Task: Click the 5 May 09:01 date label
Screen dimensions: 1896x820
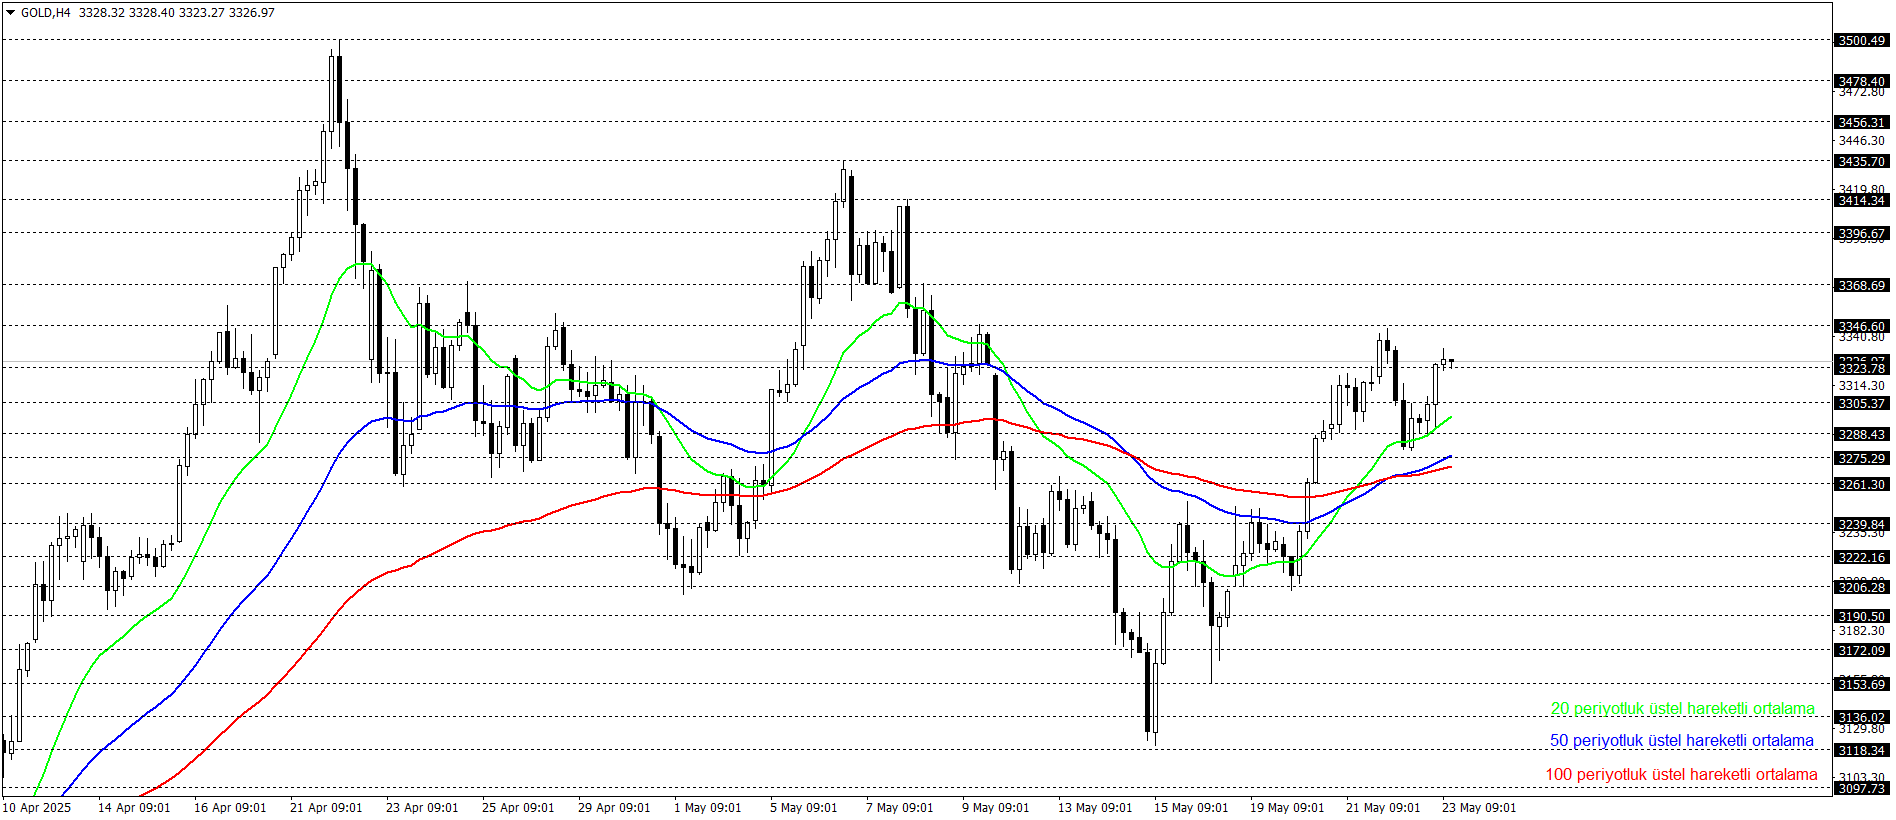Action: [x=804, y=808]
